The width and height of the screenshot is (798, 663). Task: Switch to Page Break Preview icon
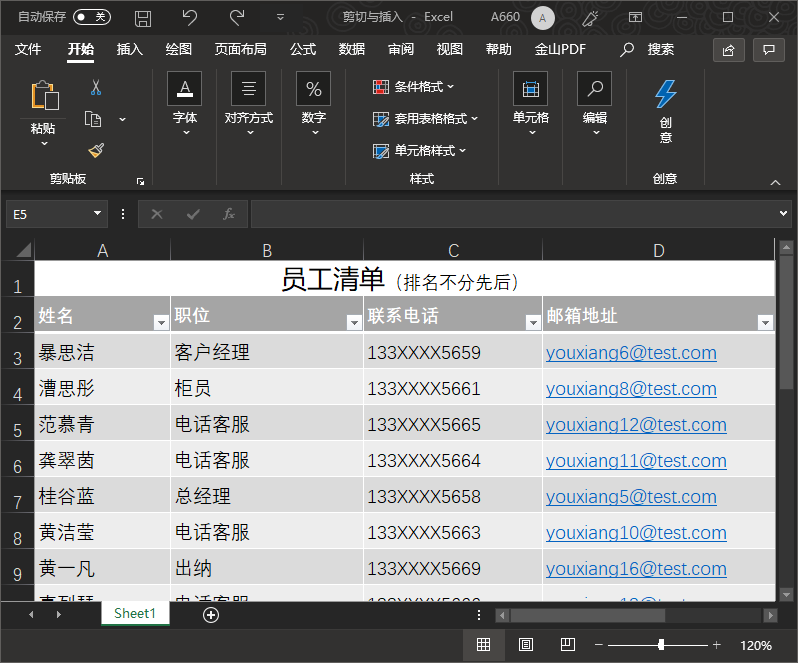[567, 645]
